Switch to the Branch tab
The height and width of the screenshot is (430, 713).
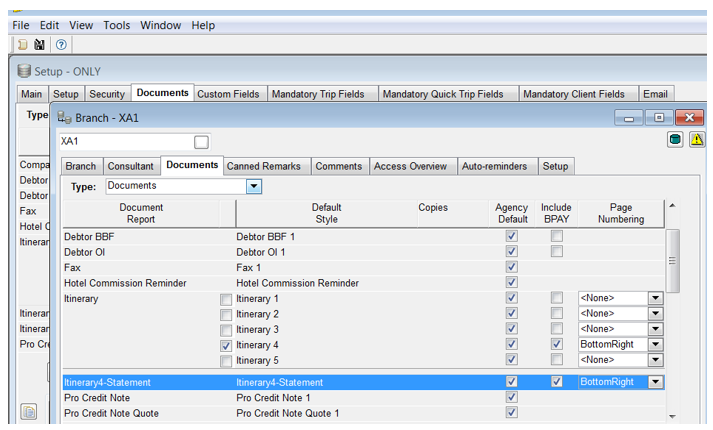tap(81, 166)
